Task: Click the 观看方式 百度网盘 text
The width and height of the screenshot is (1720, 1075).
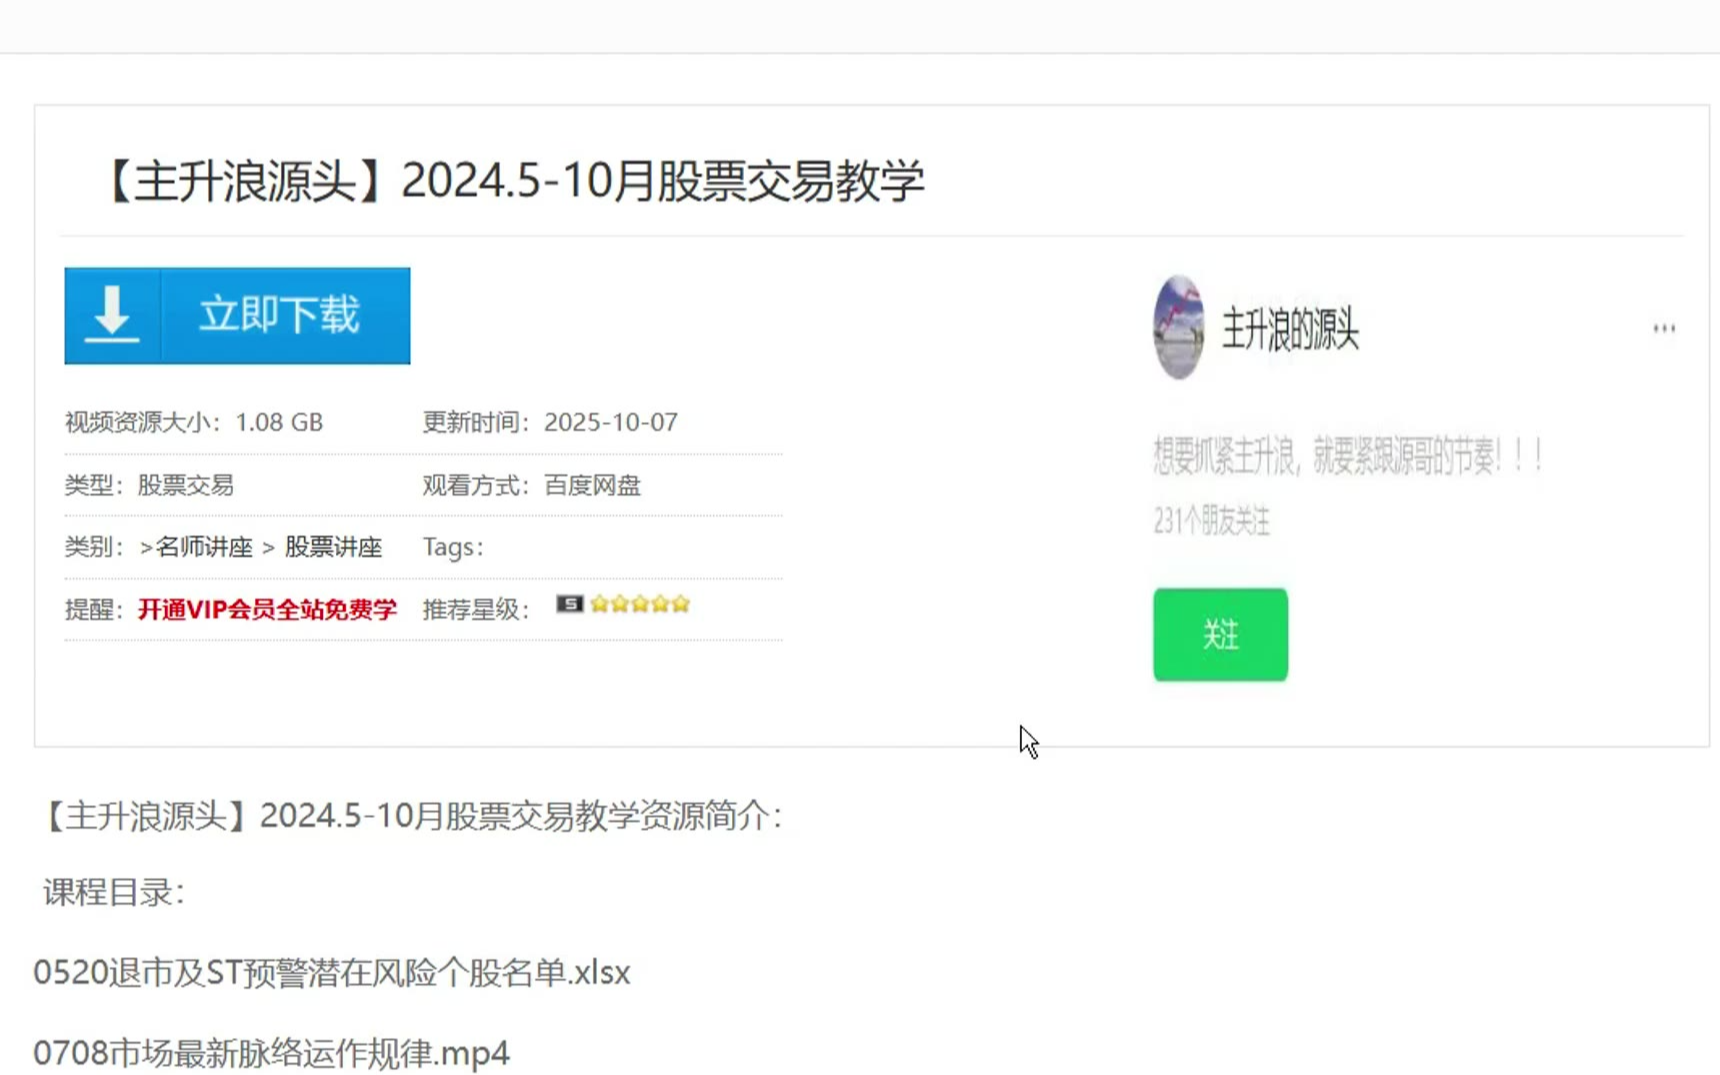Action: click(531, 485)
